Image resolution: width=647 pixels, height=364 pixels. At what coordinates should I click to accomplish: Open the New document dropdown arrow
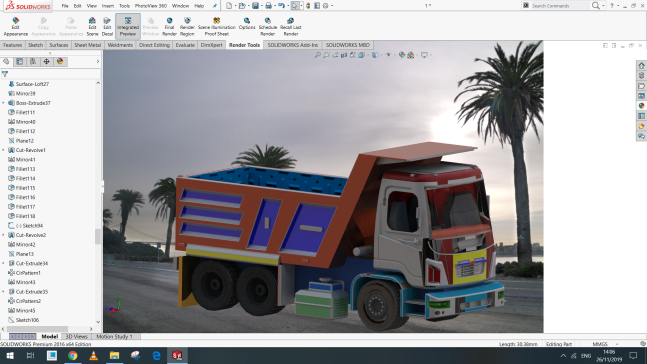point(235,6)
